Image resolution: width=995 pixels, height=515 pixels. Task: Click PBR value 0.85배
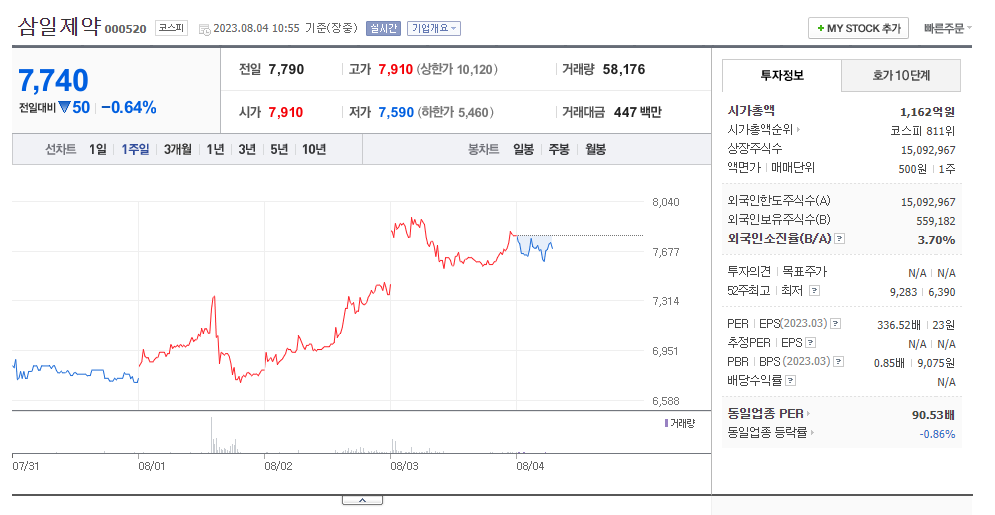click(889, 363)
